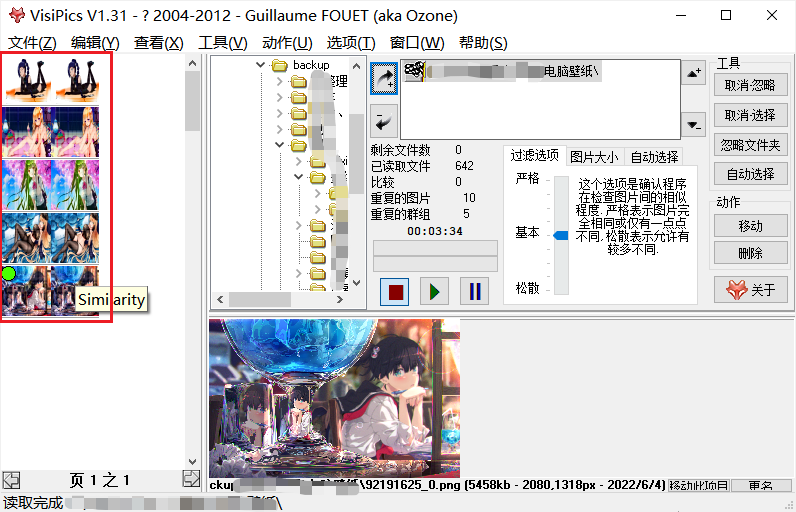Select first duplicate thumbnail of girl lying
Screen dimensions: 796x512
tap(26, 80)
